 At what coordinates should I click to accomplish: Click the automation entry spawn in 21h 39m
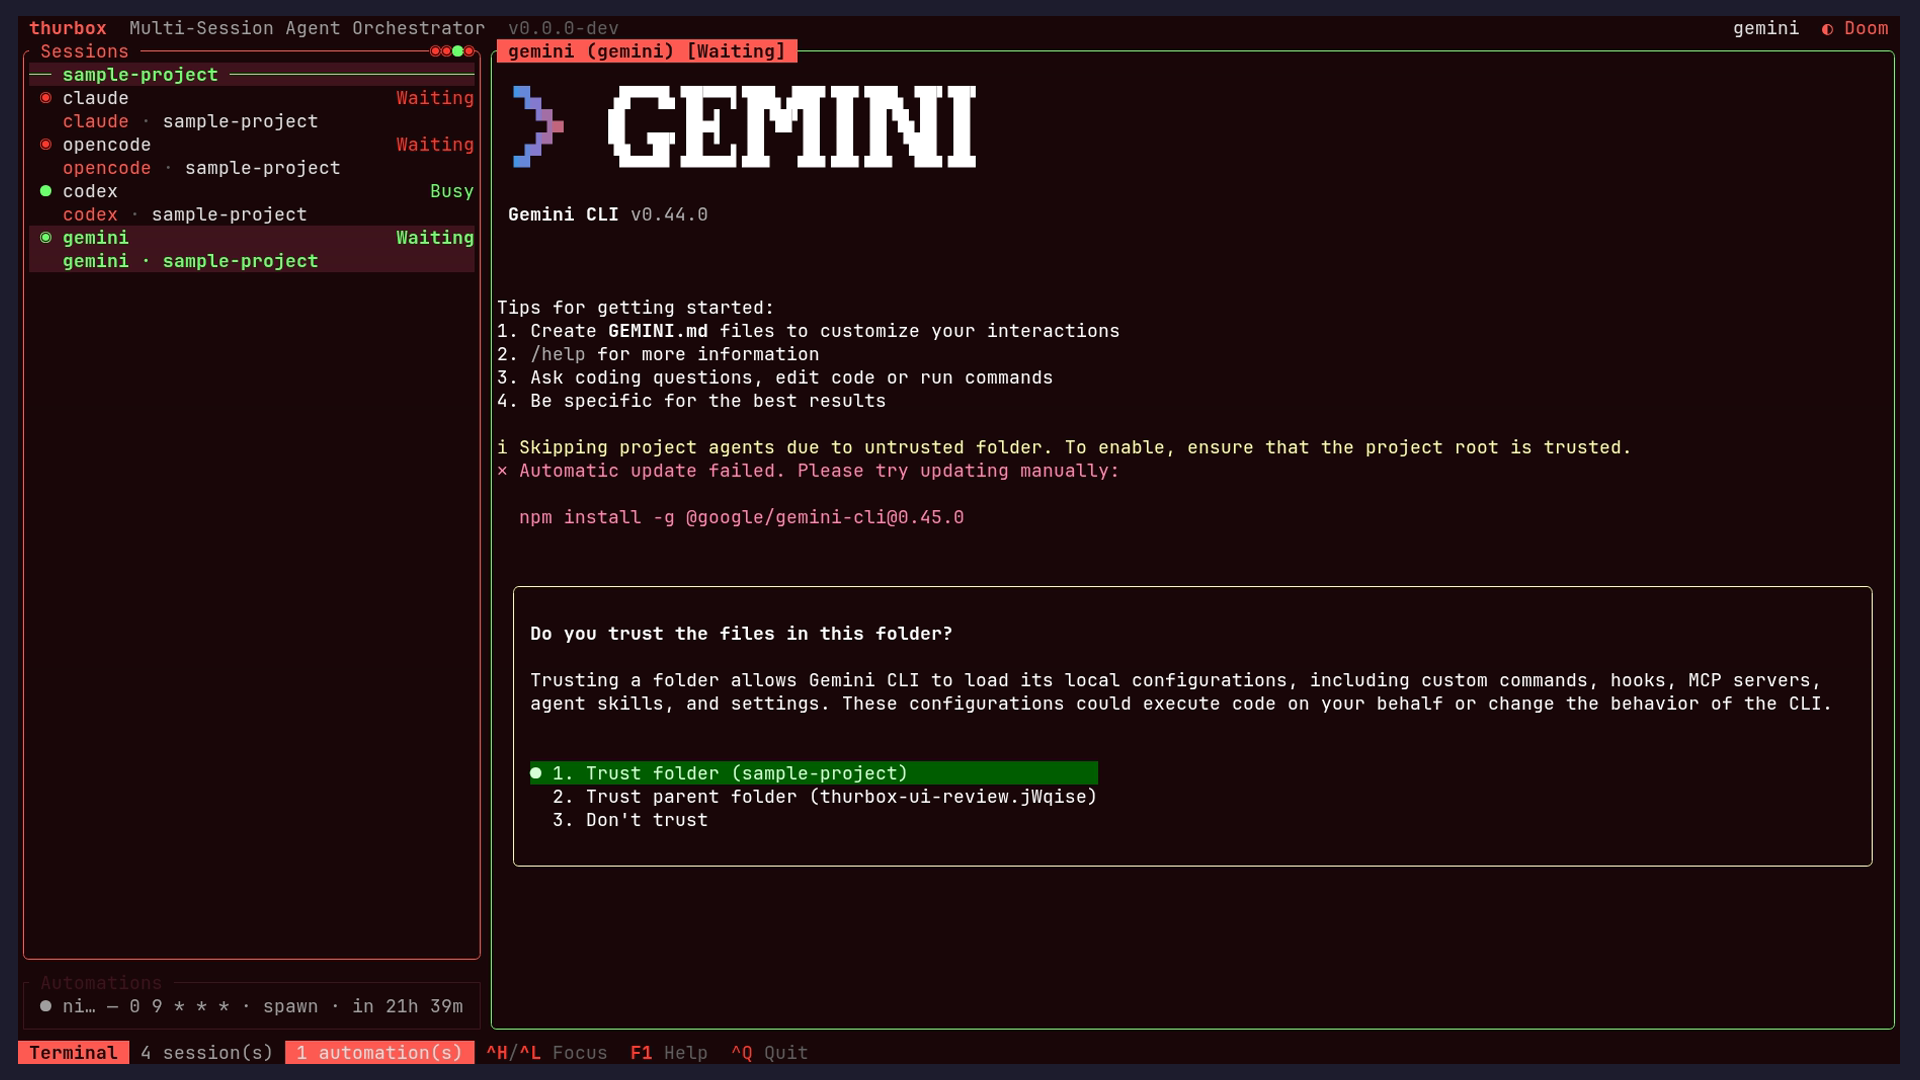click(252, 1006)
